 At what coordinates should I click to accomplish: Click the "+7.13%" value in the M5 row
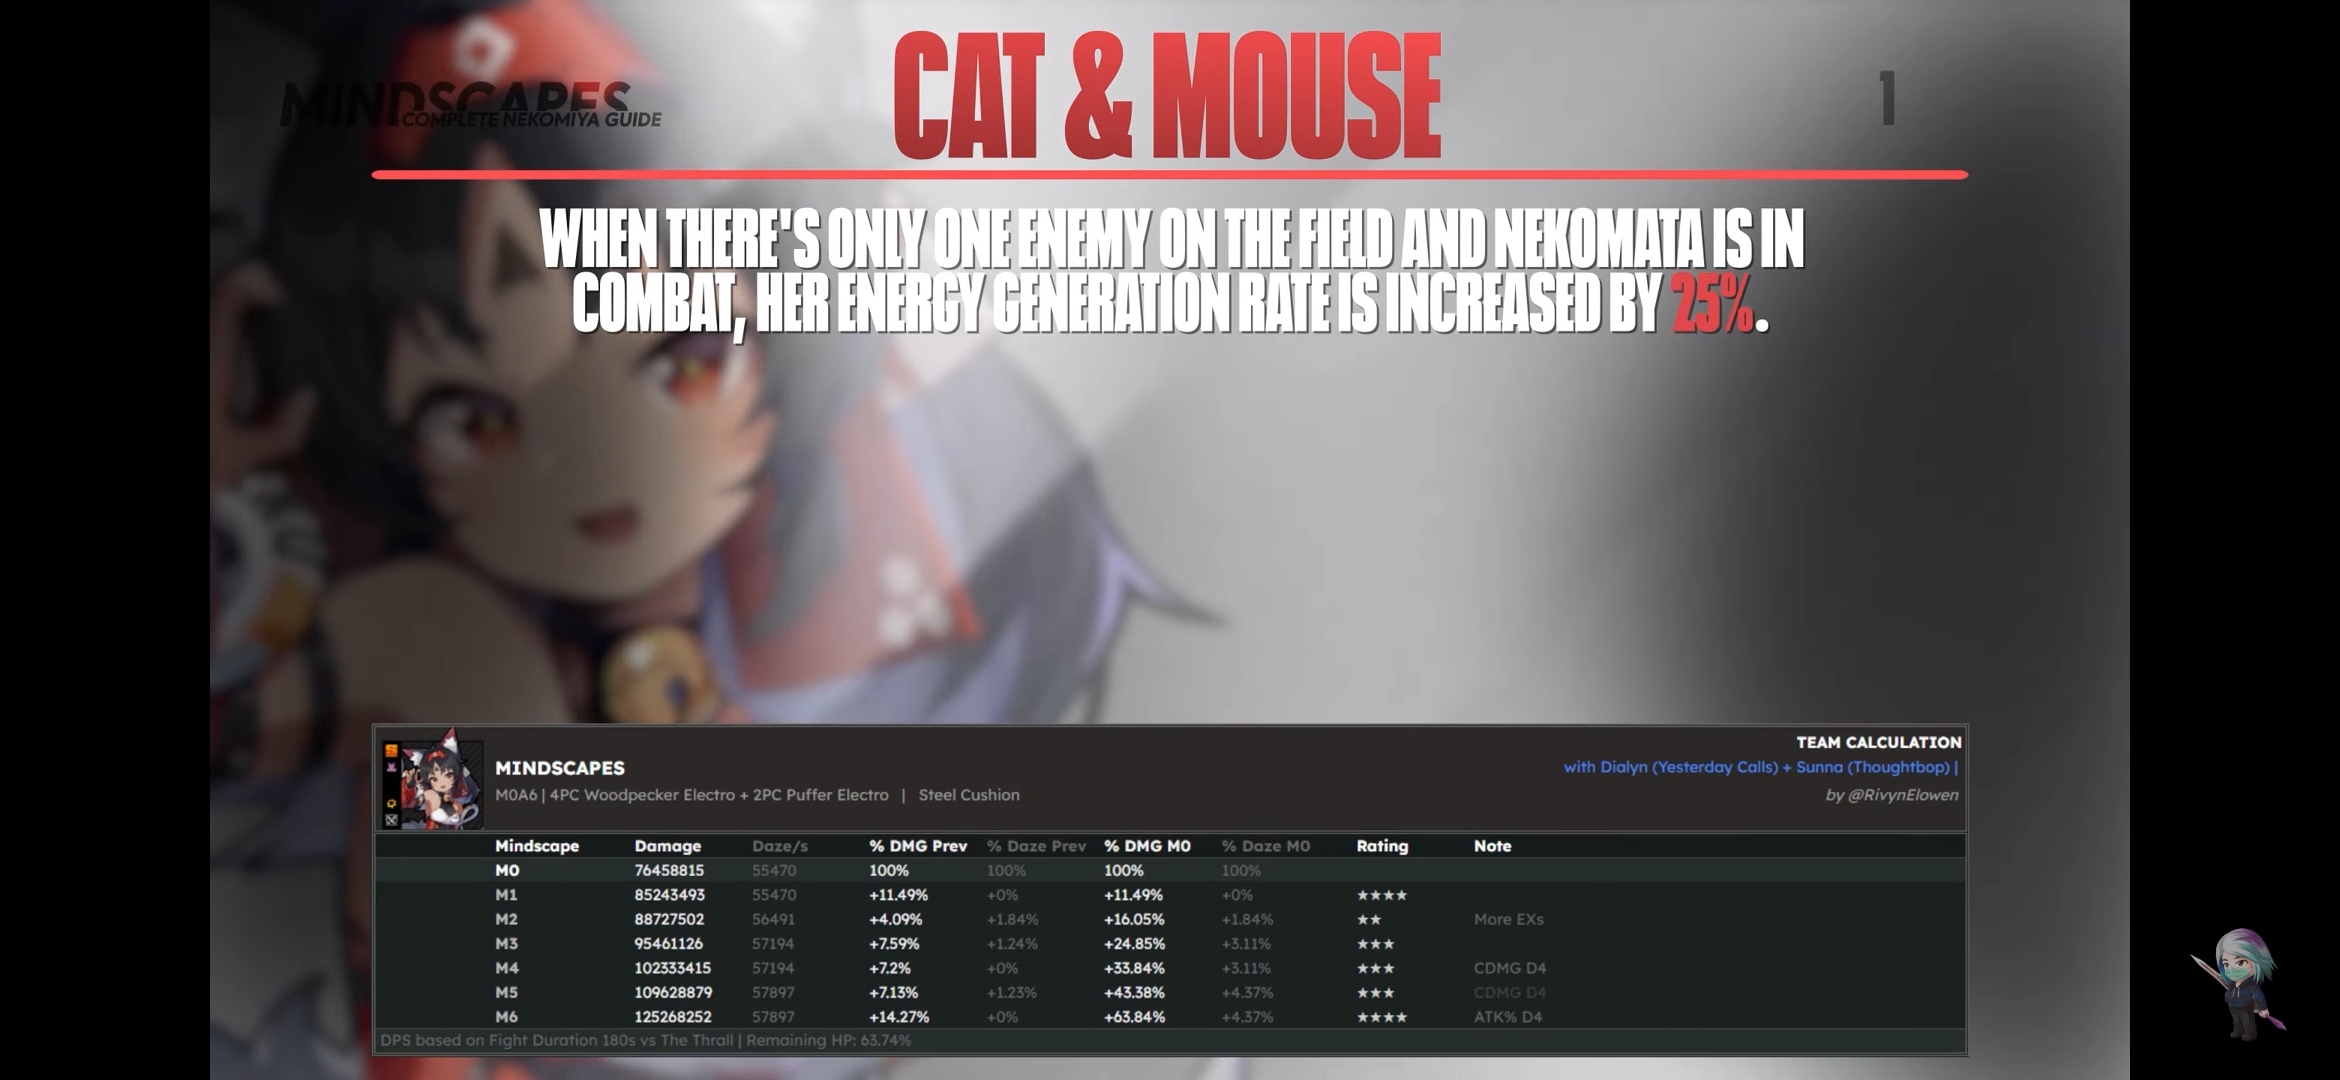893,993
